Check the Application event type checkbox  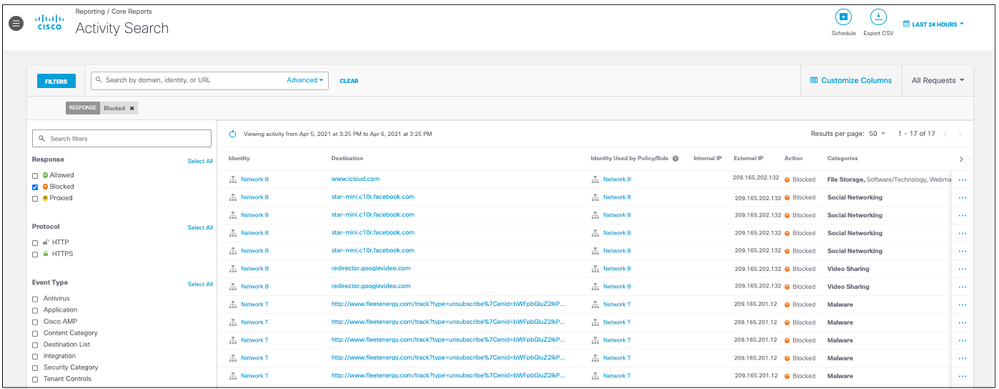[35, 310]
